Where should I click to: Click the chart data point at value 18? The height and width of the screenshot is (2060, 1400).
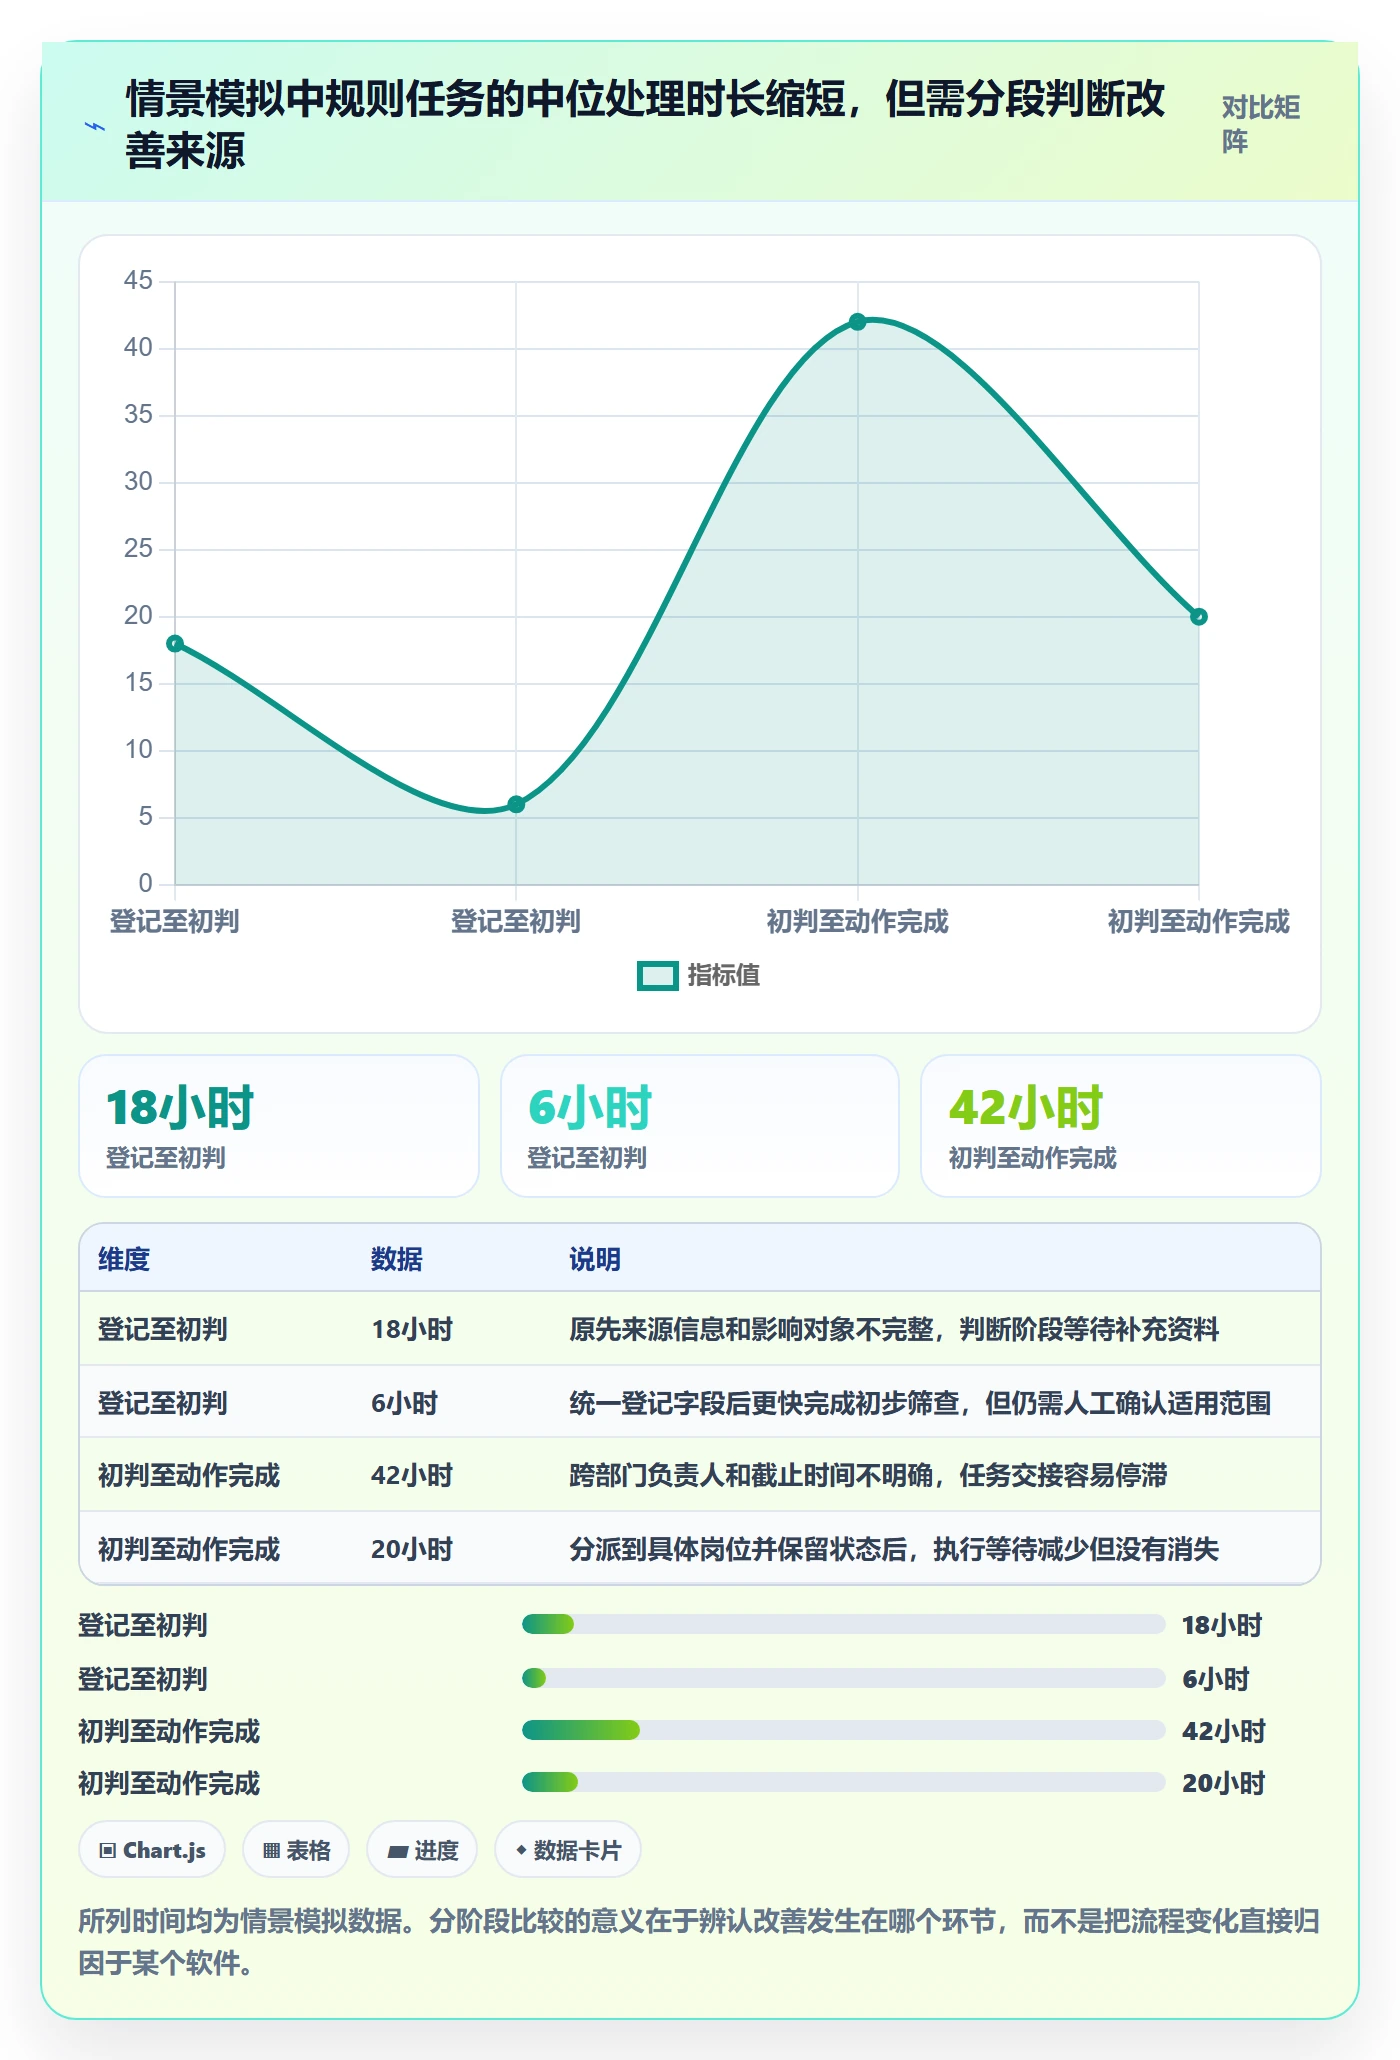(175, 643)
